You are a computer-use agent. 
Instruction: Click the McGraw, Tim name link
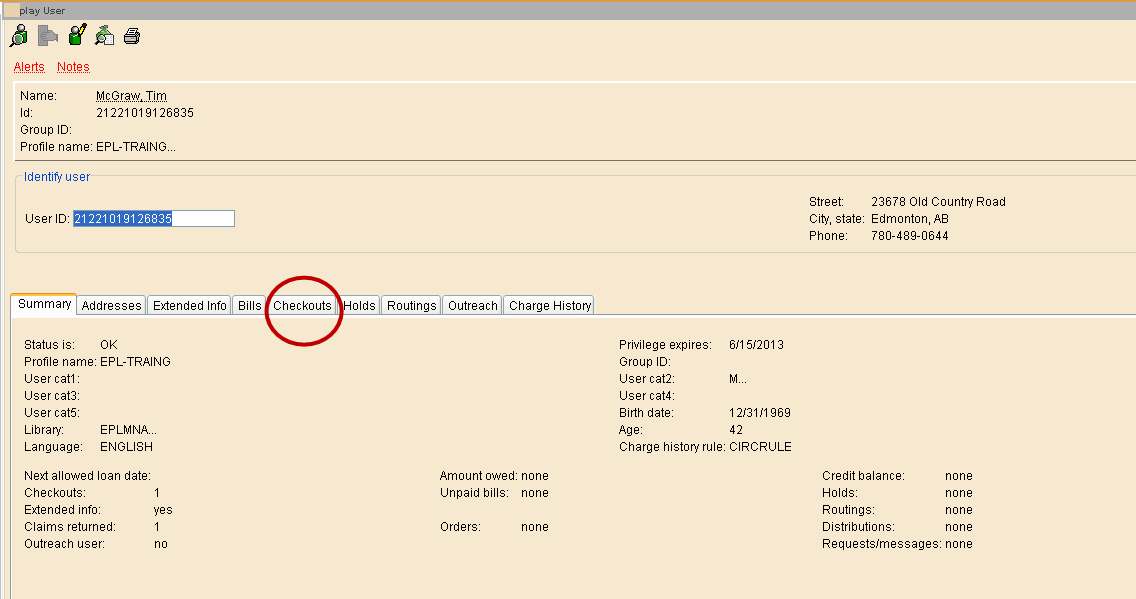(131, 96)
